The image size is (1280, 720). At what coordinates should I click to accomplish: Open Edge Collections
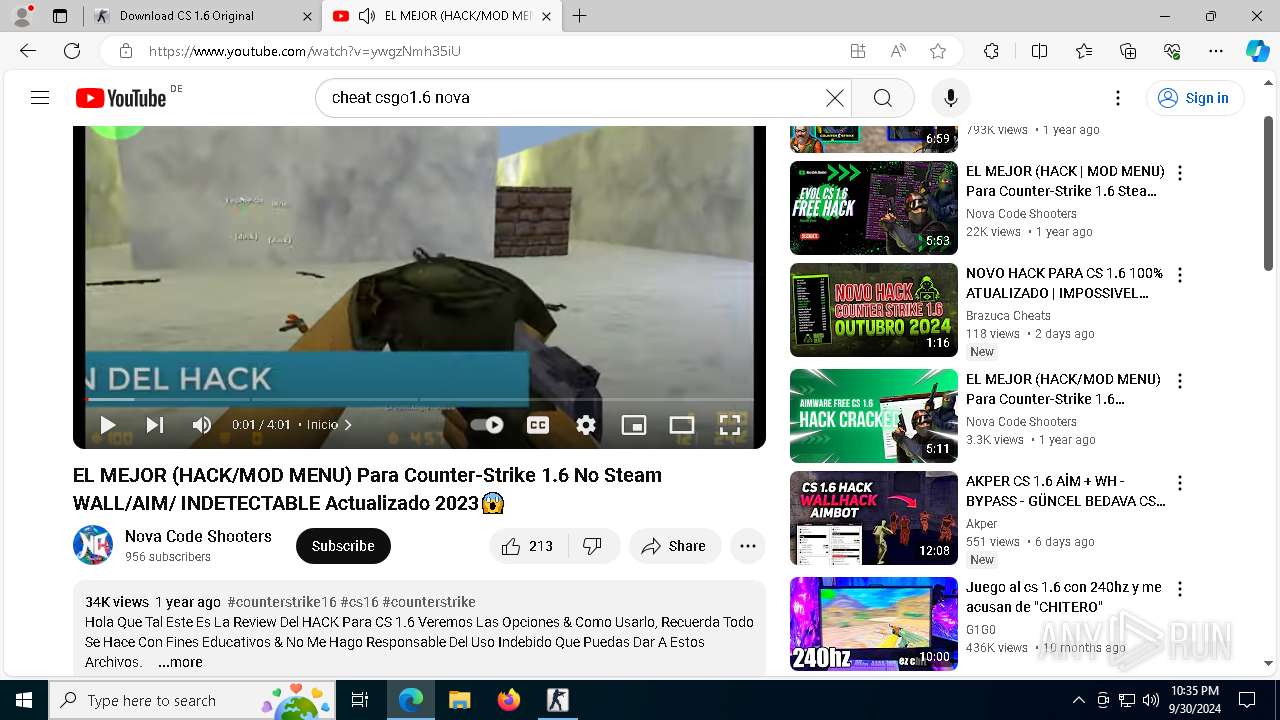pyautogui.click(x=1128, y=51)
